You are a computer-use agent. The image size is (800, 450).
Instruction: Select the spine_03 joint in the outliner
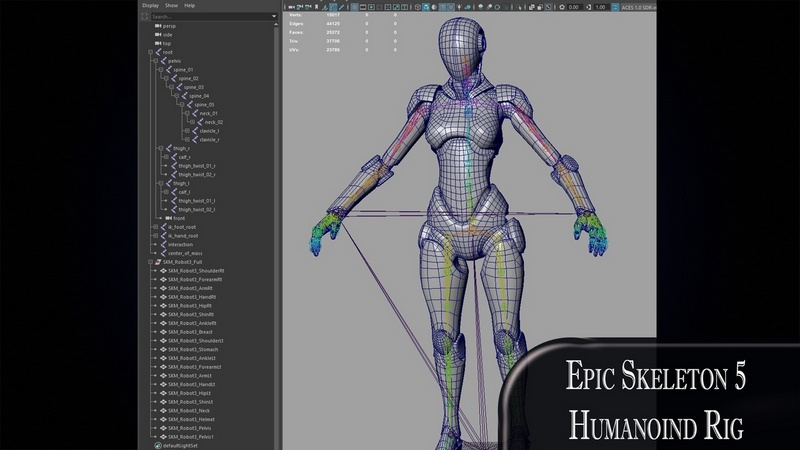193,87
